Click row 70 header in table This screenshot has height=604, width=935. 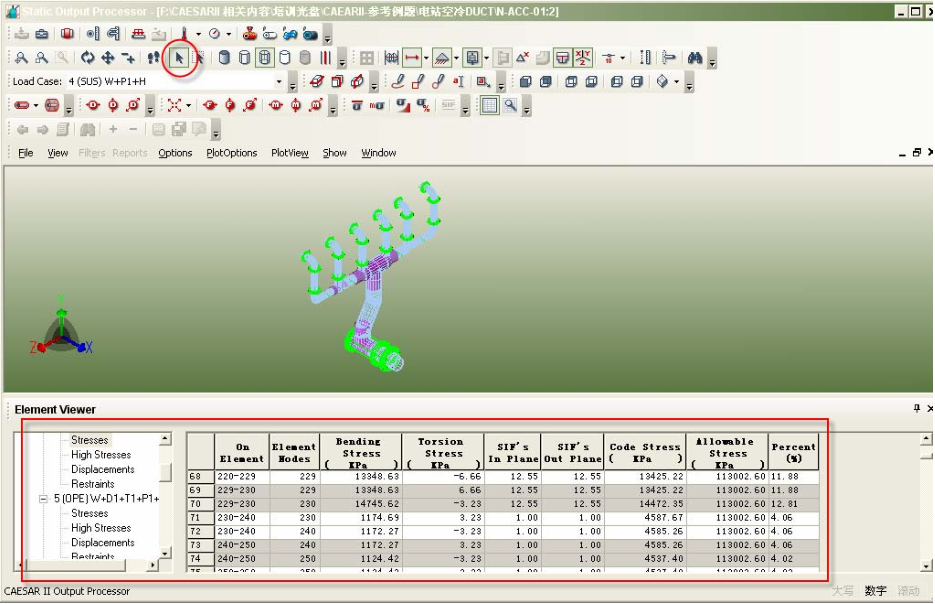click(x=200, y=504)
